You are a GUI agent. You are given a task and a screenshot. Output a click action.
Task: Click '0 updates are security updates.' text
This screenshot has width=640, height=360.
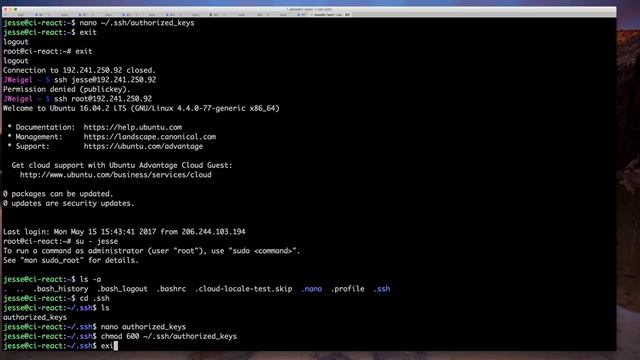[69, 203]
